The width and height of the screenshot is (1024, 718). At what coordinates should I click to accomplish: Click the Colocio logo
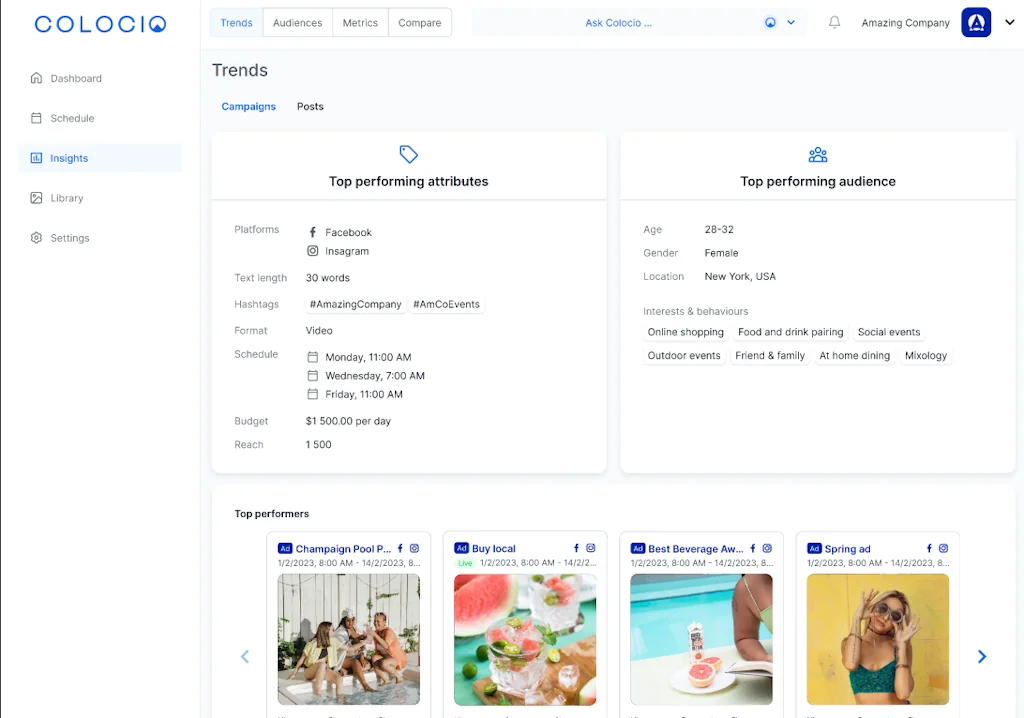tap(100, 24)
